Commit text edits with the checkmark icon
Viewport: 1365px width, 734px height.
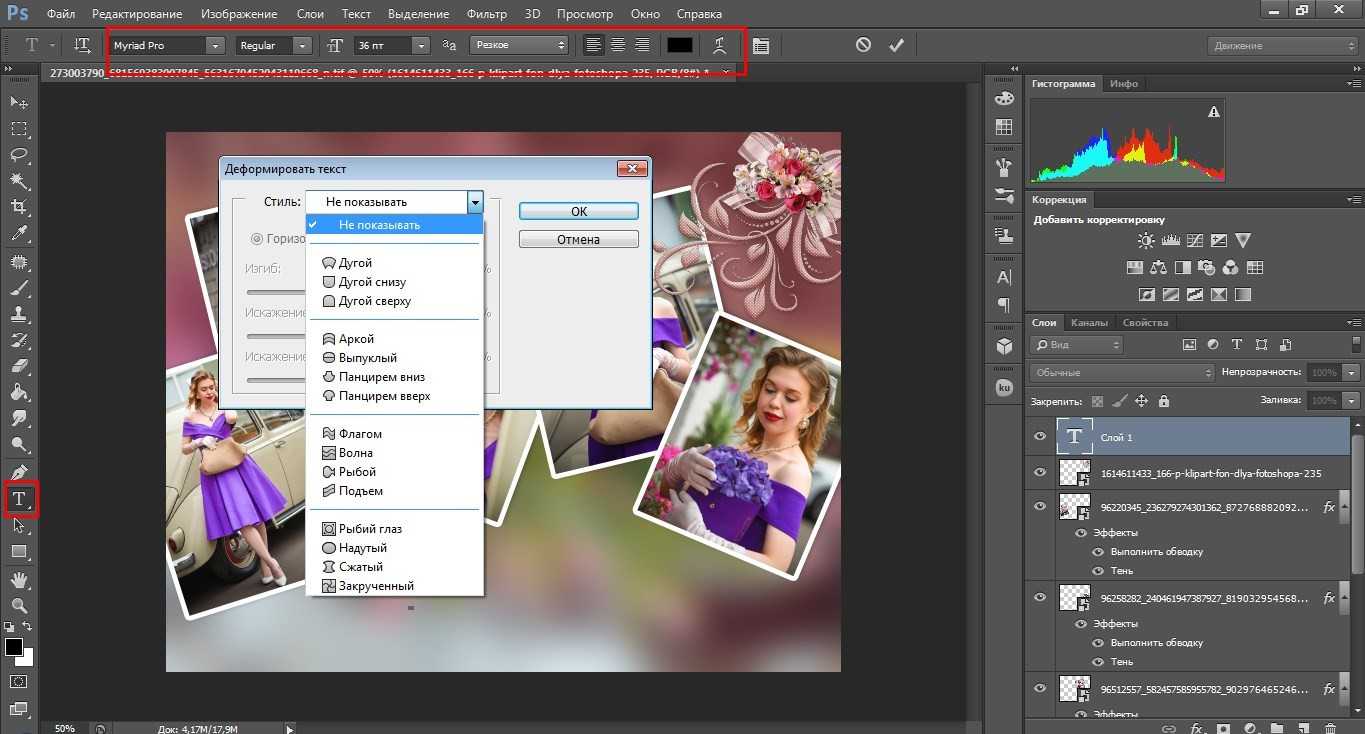[896, 45]
